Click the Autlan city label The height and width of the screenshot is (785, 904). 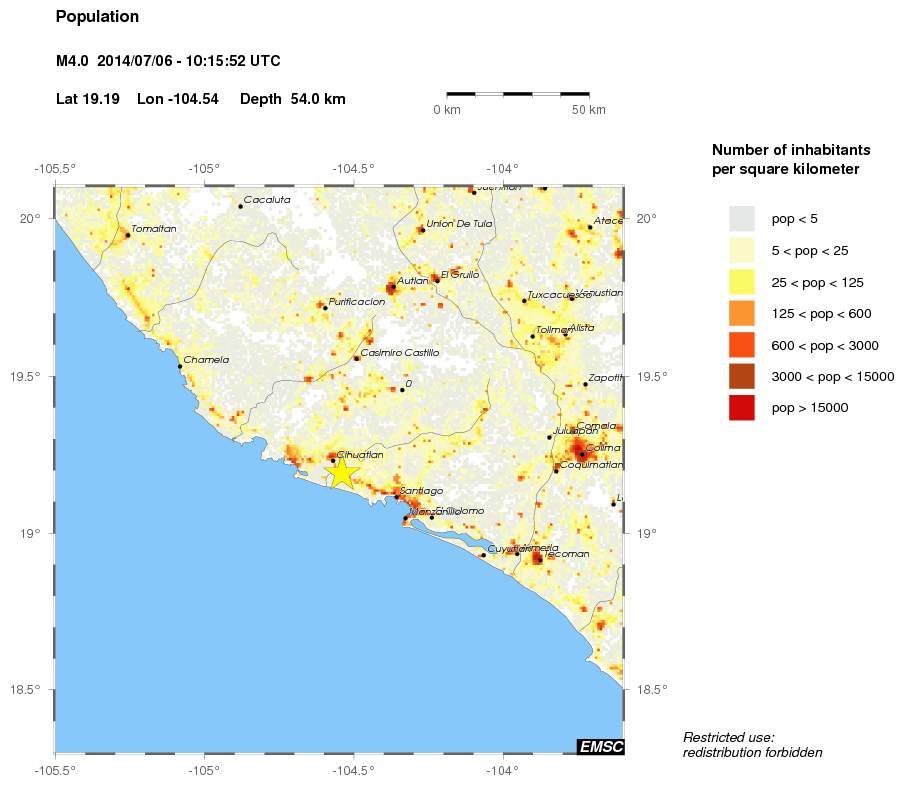click(x=413, y=281)
